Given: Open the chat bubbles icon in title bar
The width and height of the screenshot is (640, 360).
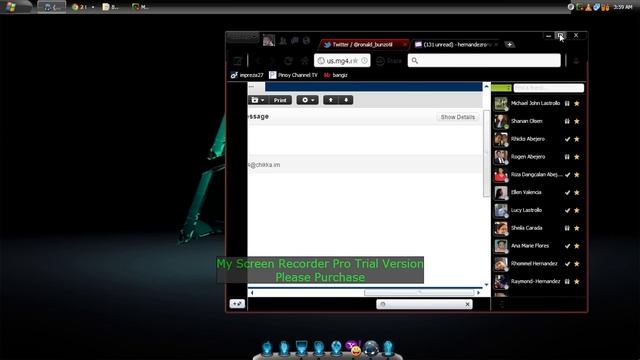Looking at the screenshot, I should [294, 40].
